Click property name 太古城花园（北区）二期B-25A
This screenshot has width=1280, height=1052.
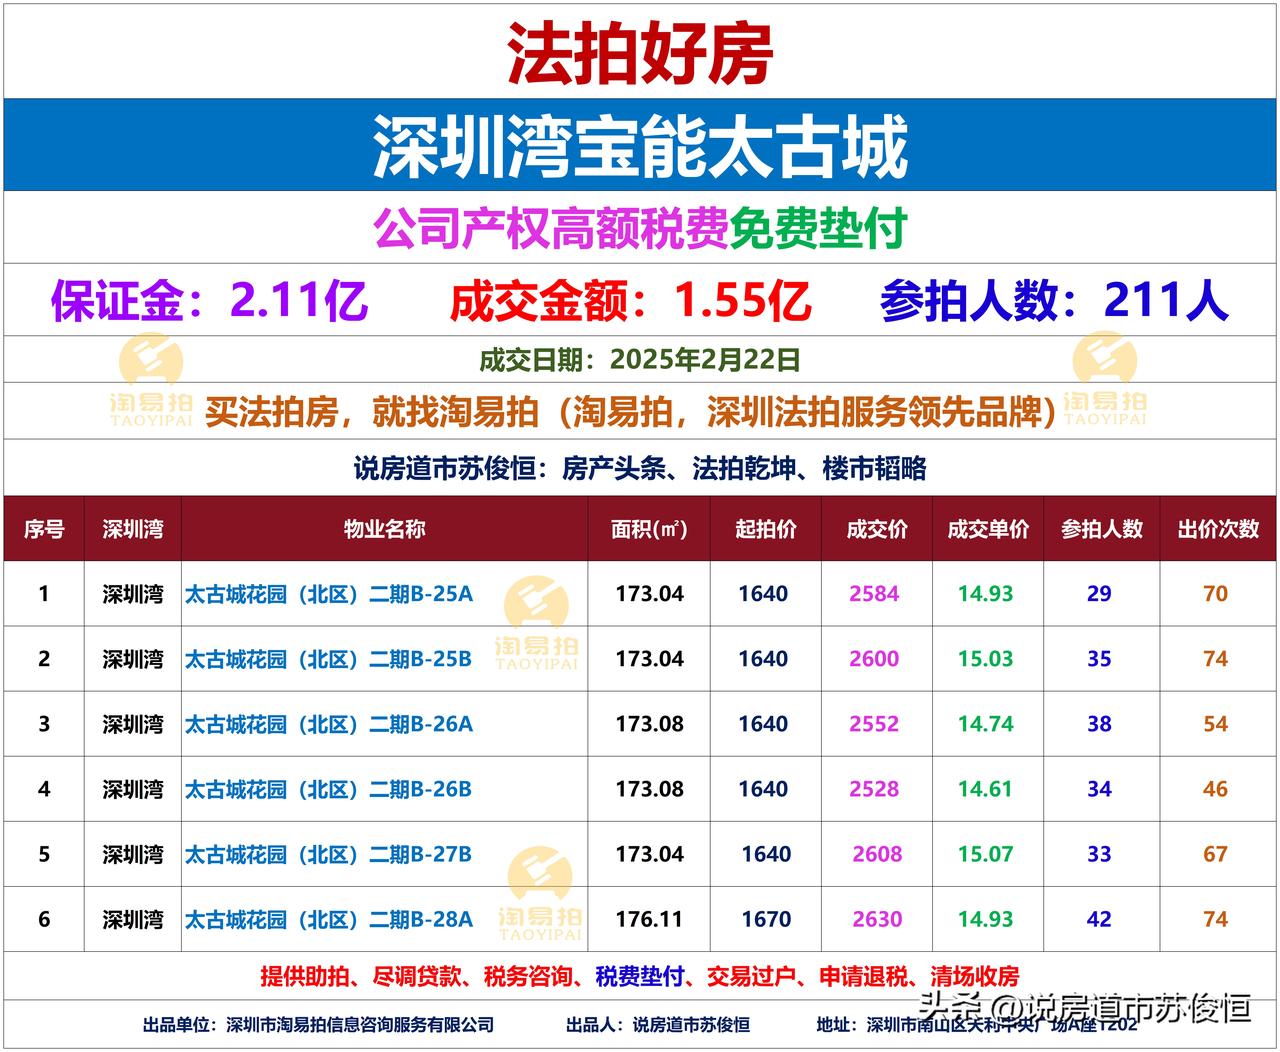[x=329, y=594]
